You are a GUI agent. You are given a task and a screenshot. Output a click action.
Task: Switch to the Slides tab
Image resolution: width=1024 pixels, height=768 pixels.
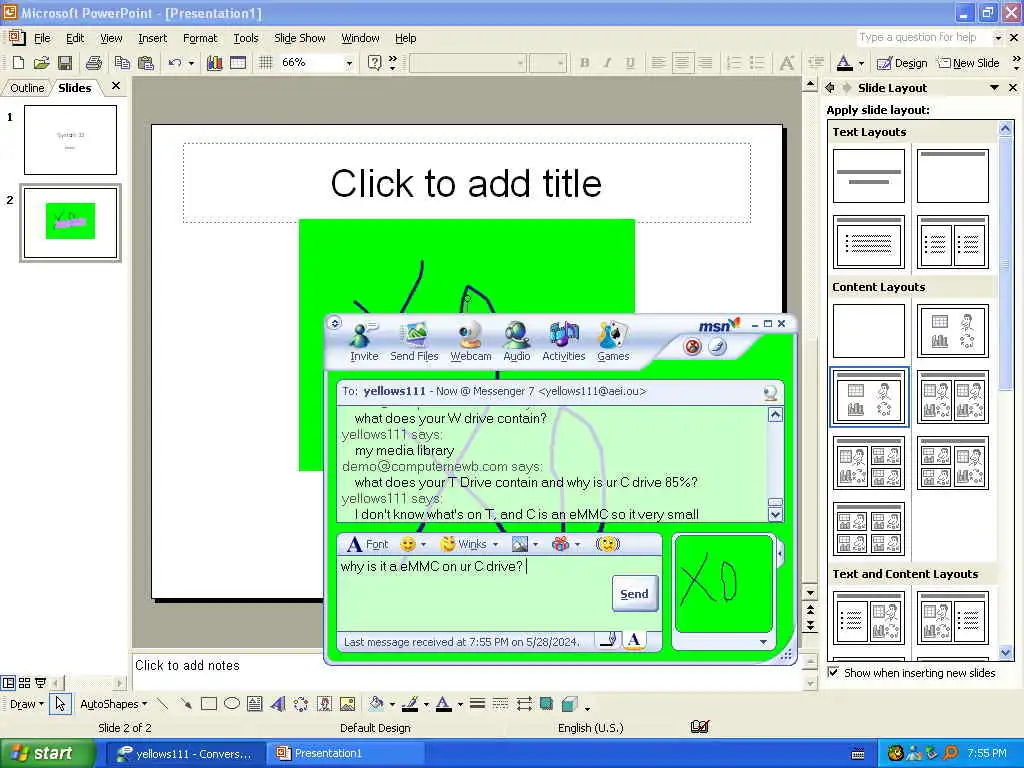click(x=74, y=88)
